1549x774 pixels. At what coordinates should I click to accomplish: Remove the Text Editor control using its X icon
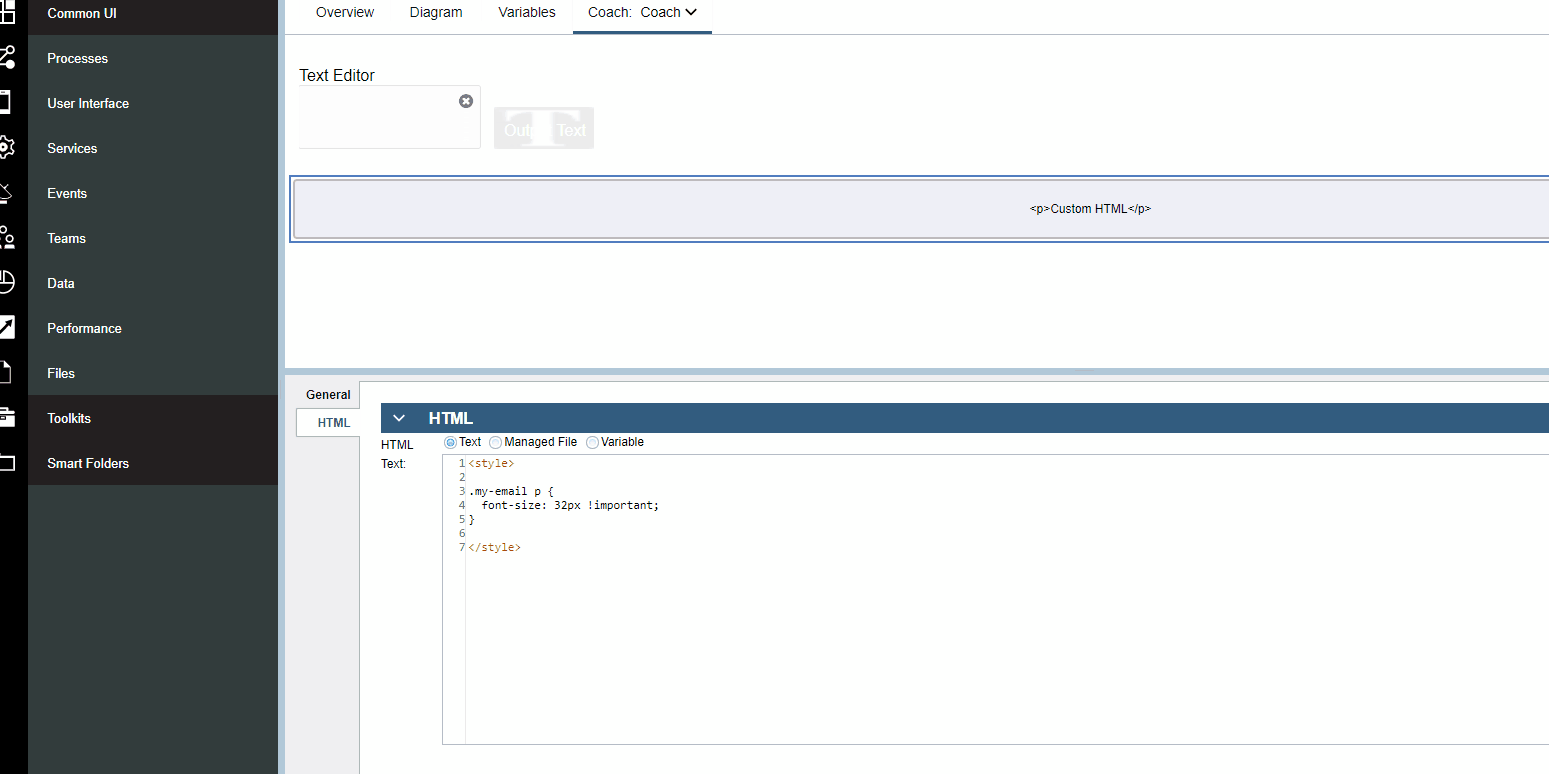click(x=466, y=101)
